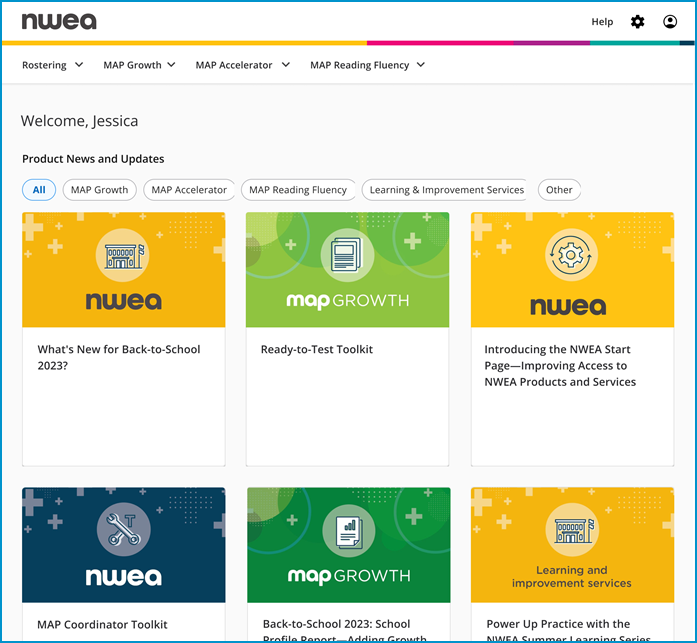Open the user account profile icon
Image resolution: width=697 pixels, height=643 pixels.
coord(670,21)
